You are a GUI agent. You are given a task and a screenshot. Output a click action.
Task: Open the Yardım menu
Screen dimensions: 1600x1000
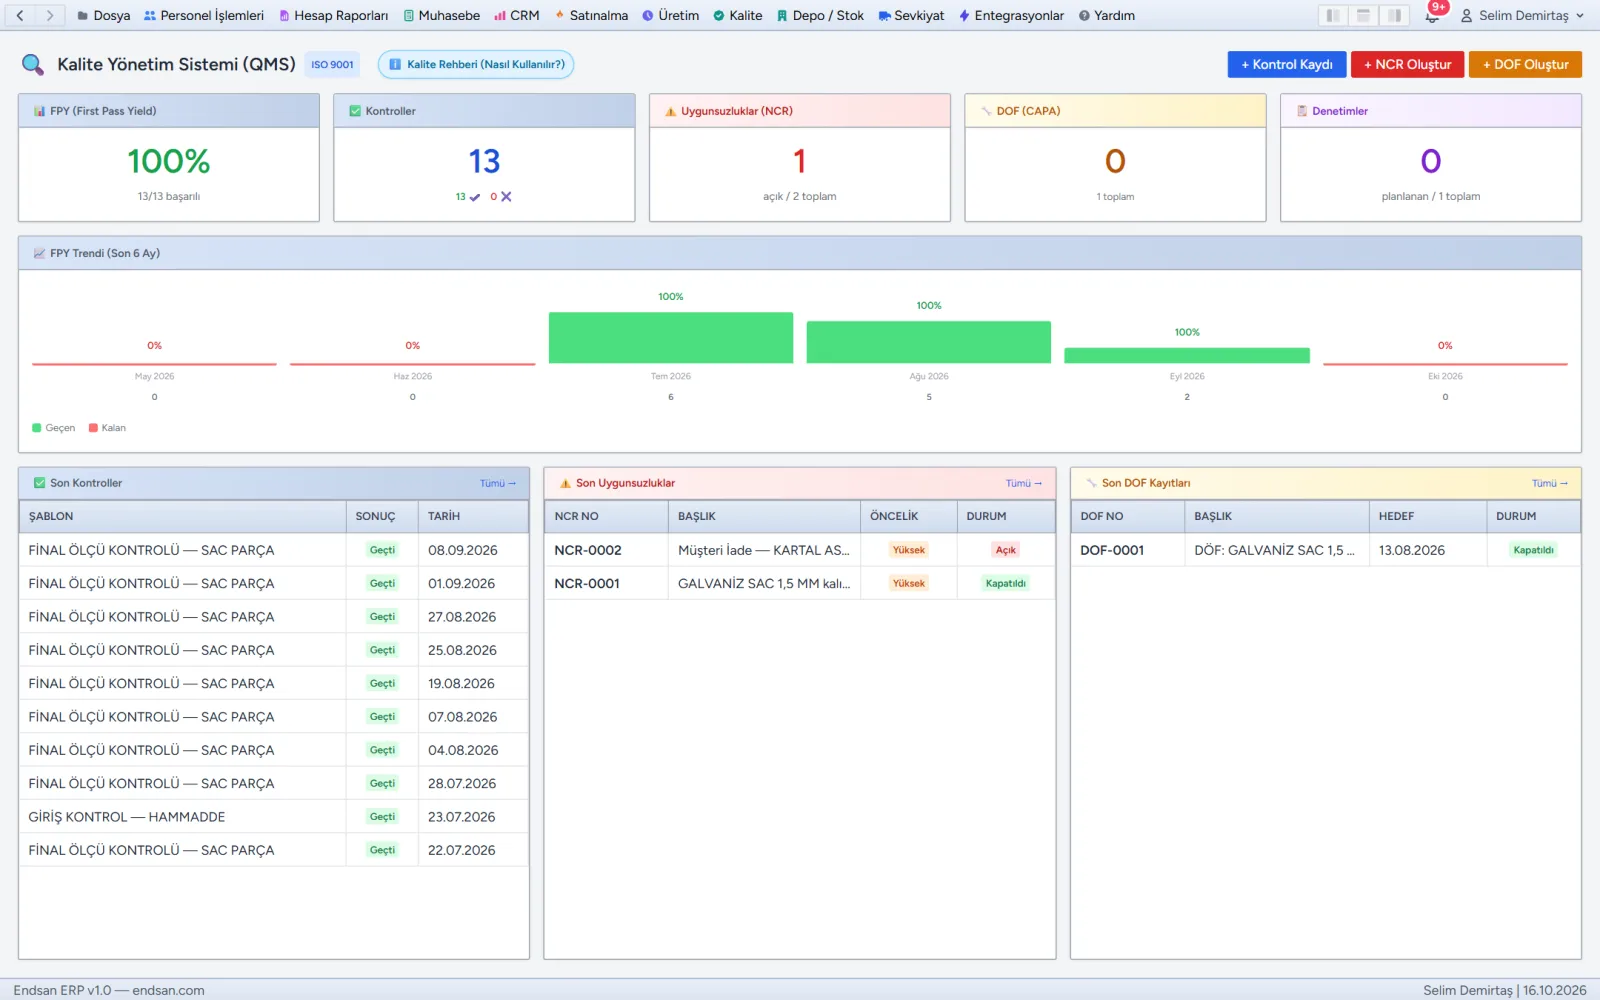tap(1106, 15)
